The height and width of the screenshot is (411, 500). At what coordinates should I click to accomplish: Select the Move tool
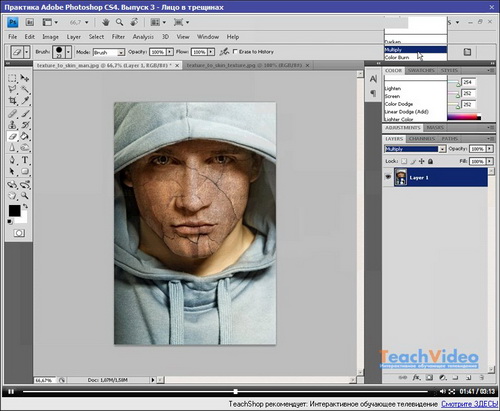point(25,78)
